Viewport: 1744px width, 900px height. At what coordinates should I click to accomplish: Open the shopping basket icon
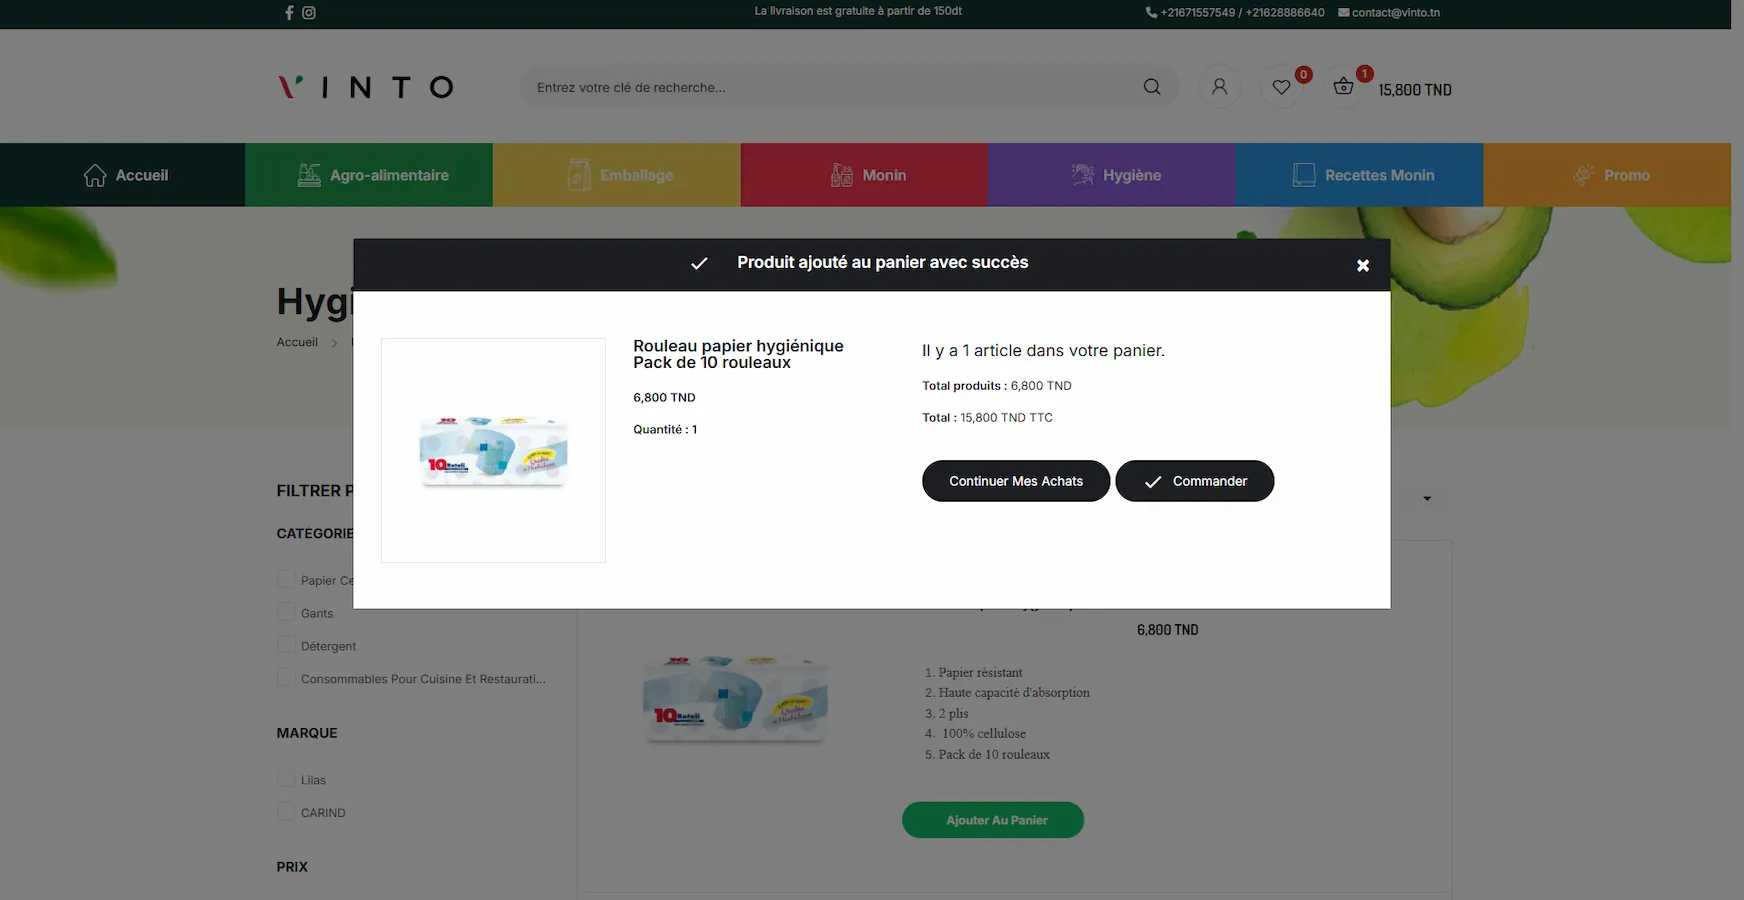pos(1344,87)
